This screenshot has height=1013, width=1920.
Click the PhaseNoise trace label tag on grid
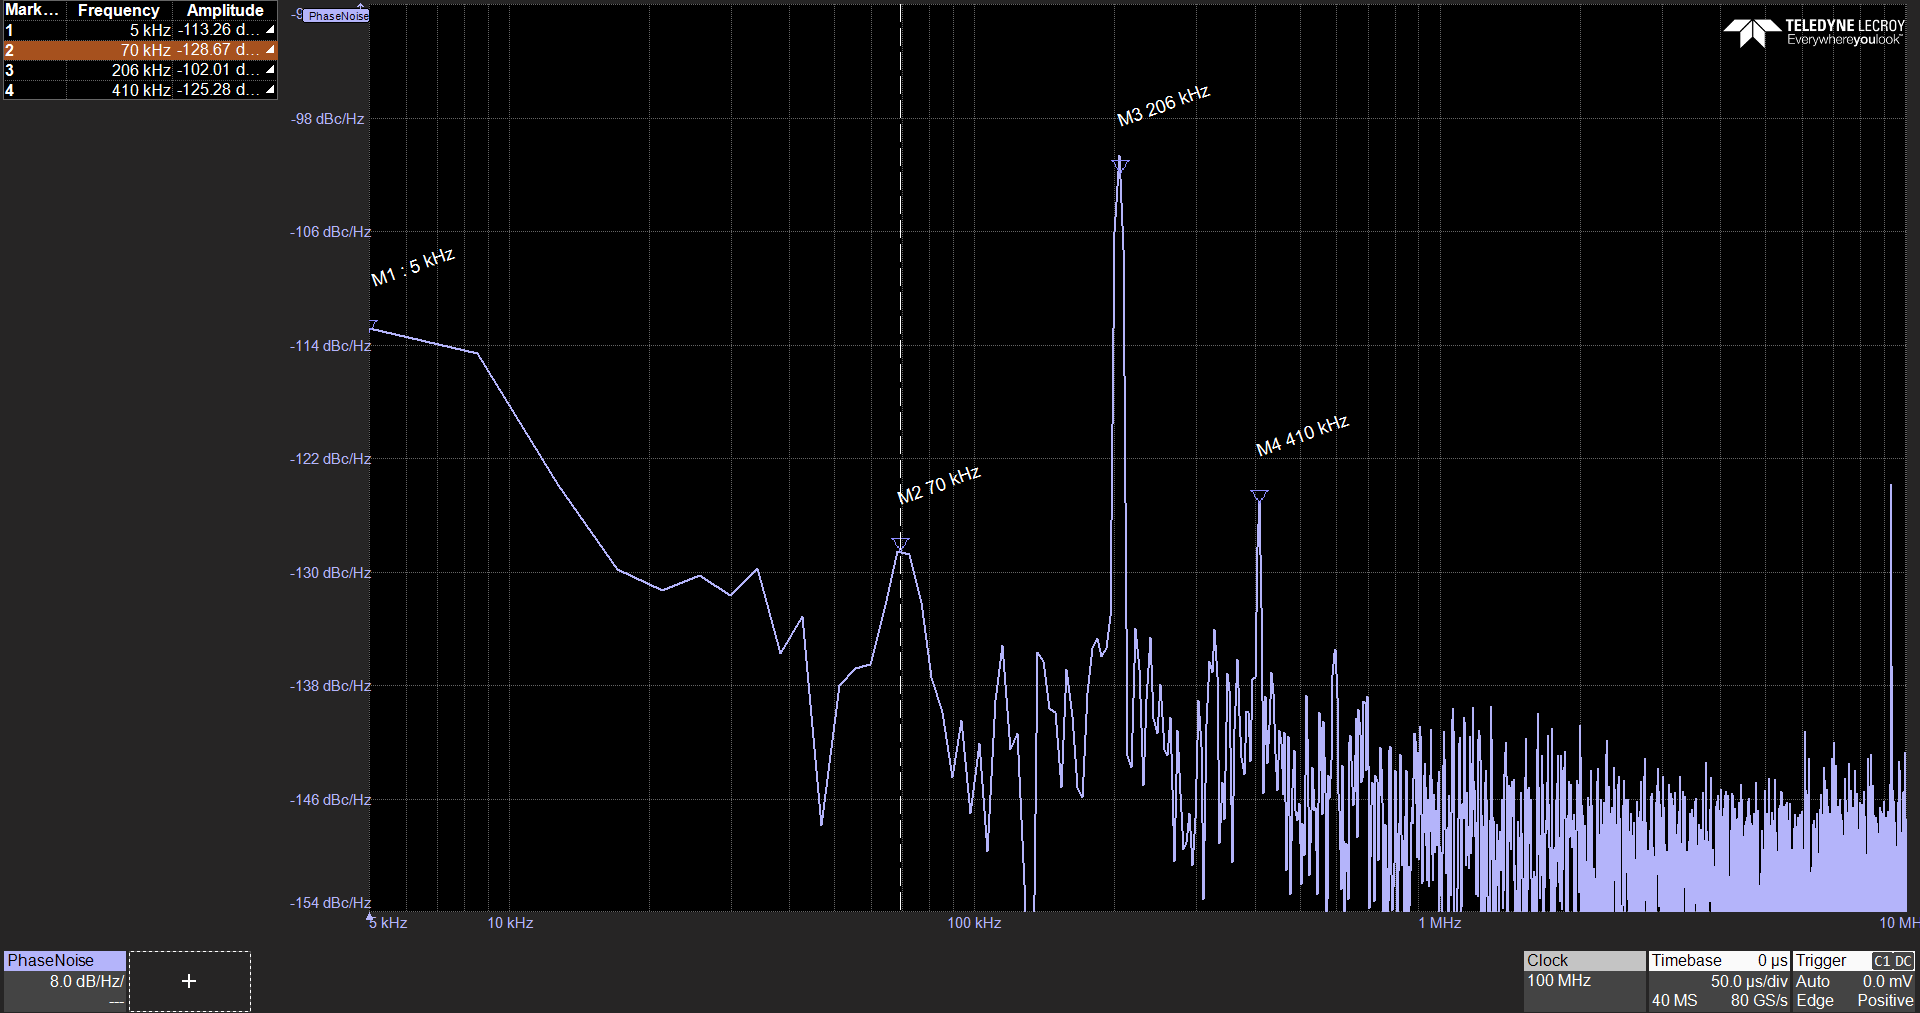(337, 16)
